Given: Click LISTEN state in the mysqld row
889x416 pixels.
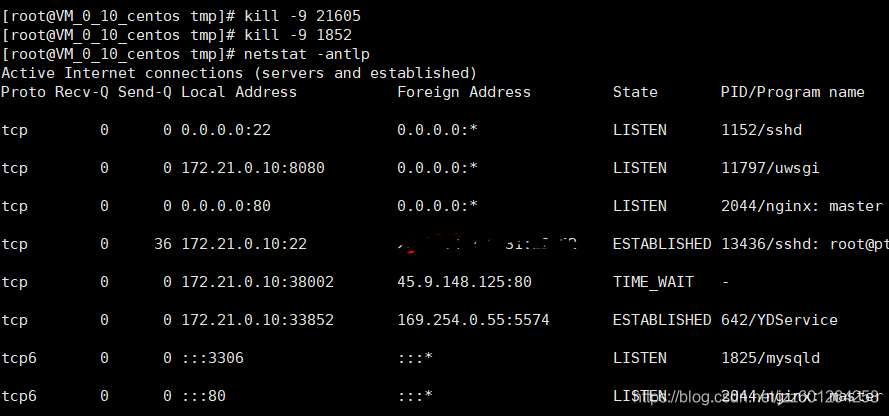Looking at the screenshot, I should coord(640,358).
